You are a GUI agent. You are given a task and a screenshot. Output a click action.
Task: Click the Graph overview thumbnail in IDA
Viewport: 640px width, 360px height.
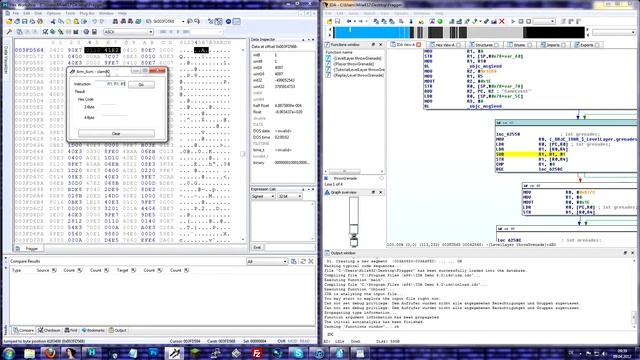[x=354, y=222]
